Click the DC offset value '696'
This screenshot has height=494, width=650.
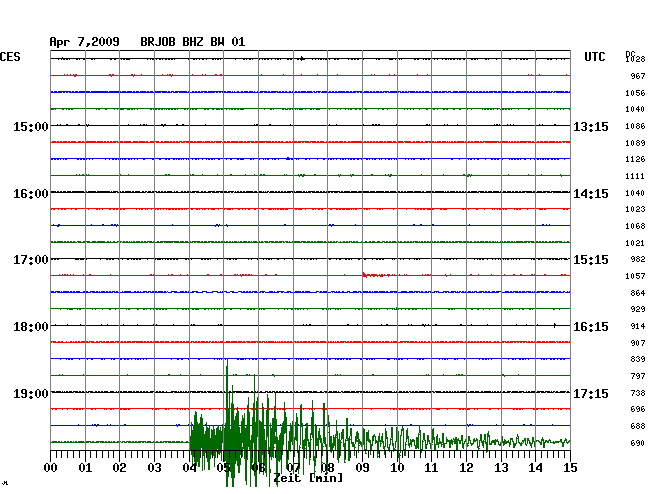[638, 409]
